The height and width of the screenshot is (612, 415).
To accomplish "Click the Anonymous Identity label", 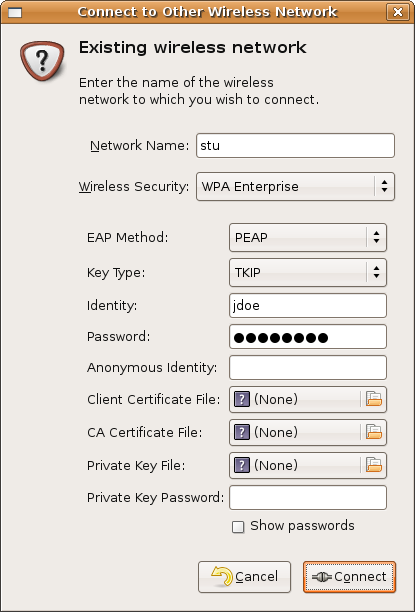I will pos(152,368).
